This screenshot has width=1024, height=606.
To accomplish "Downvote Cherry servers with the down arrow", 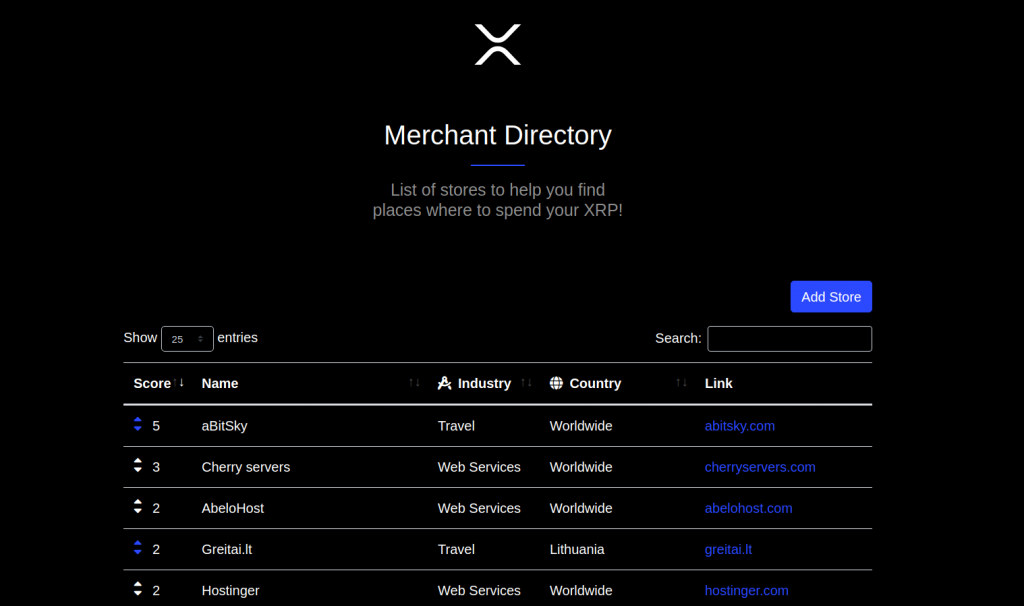I will tap(138, 470).
